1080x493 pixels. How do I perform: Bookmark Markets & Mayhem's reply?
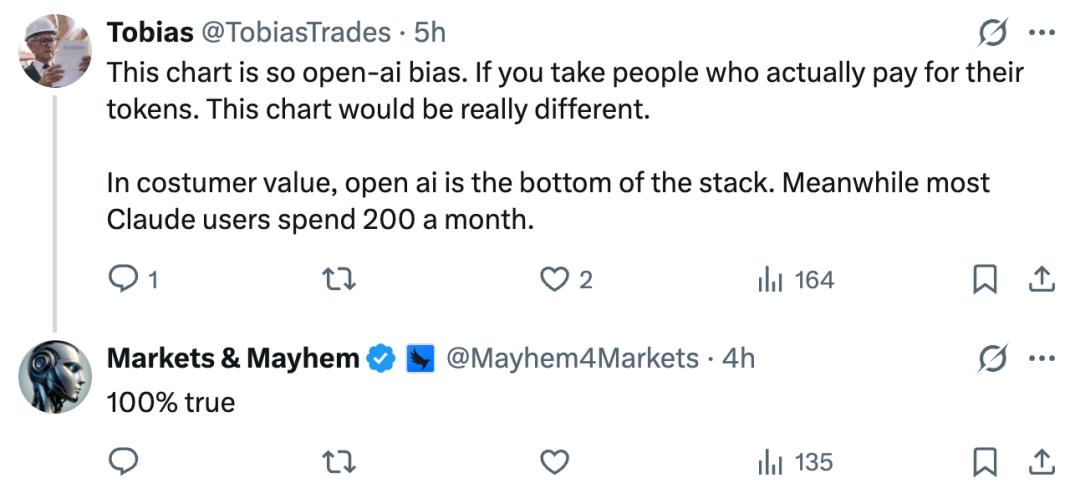pyautogui.click(x=984, y=462)
